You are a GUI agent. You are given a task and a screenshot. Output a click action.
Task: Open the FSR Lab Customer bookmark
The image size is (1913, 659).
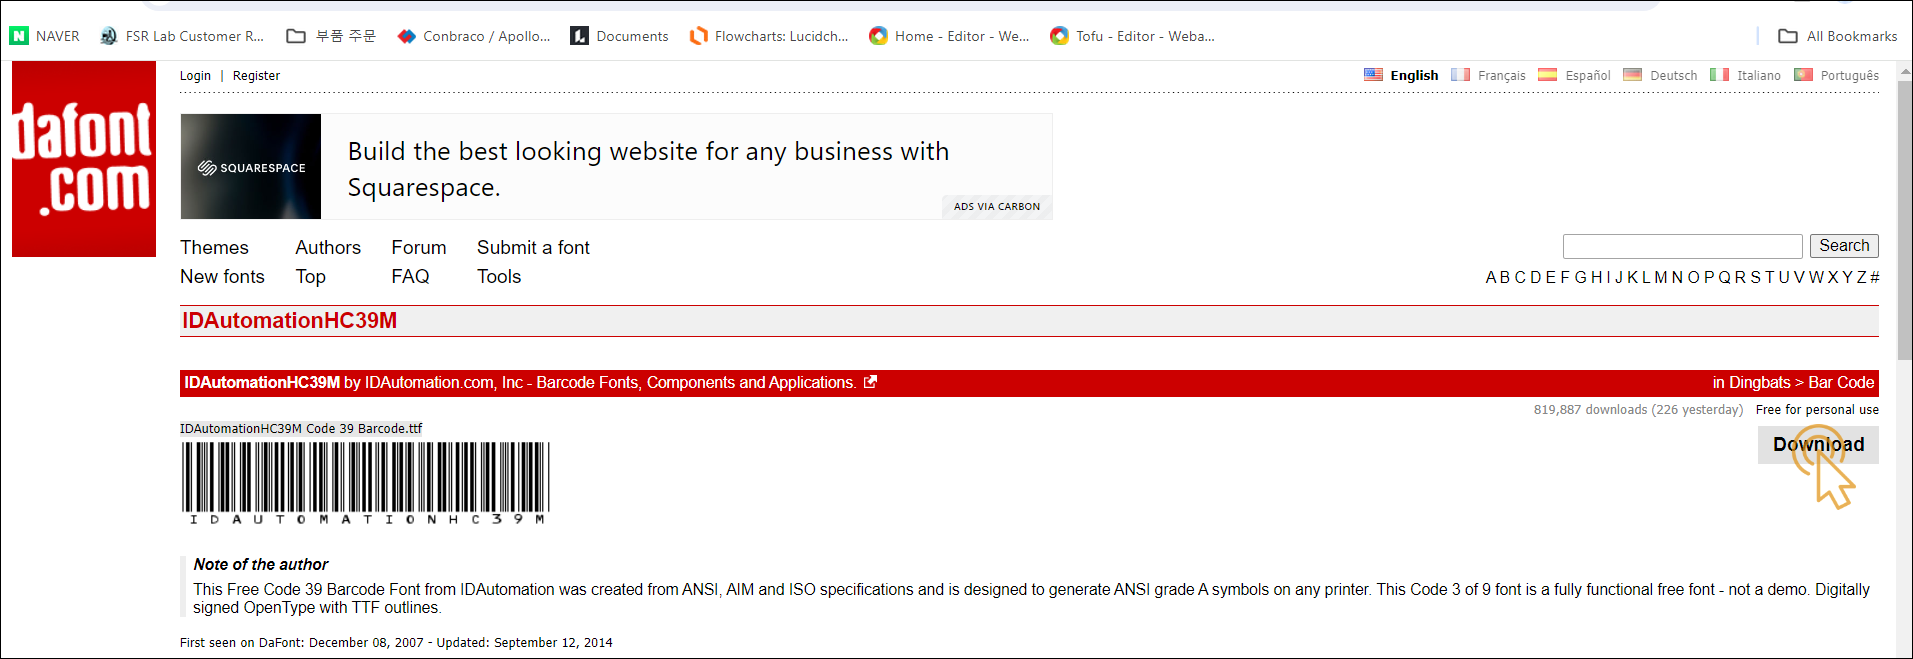pyautogui.click(x=182, y=36)
